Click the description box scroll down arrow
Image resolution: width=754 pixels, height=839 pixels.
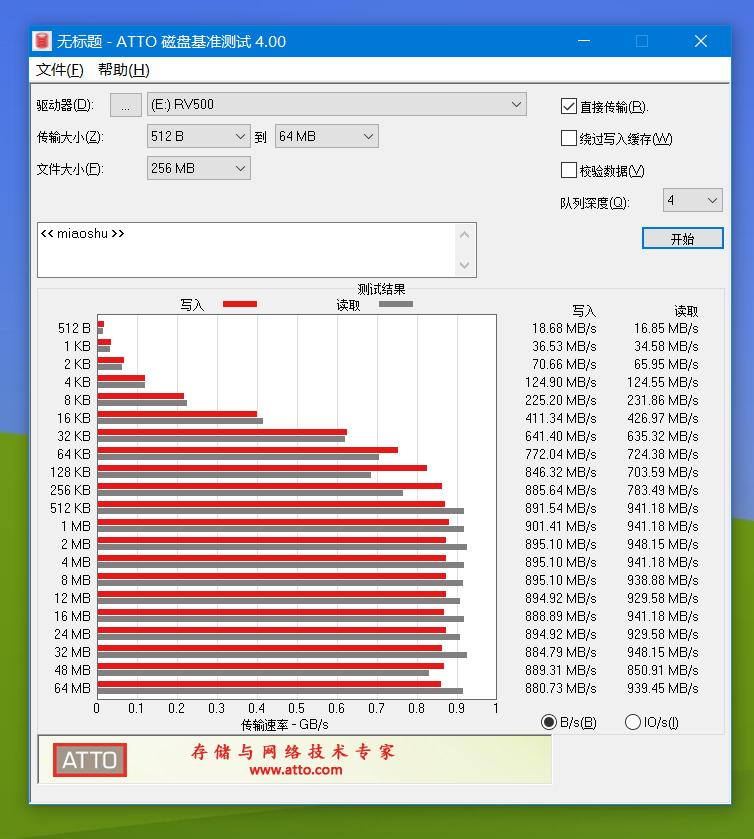(464, 265)
